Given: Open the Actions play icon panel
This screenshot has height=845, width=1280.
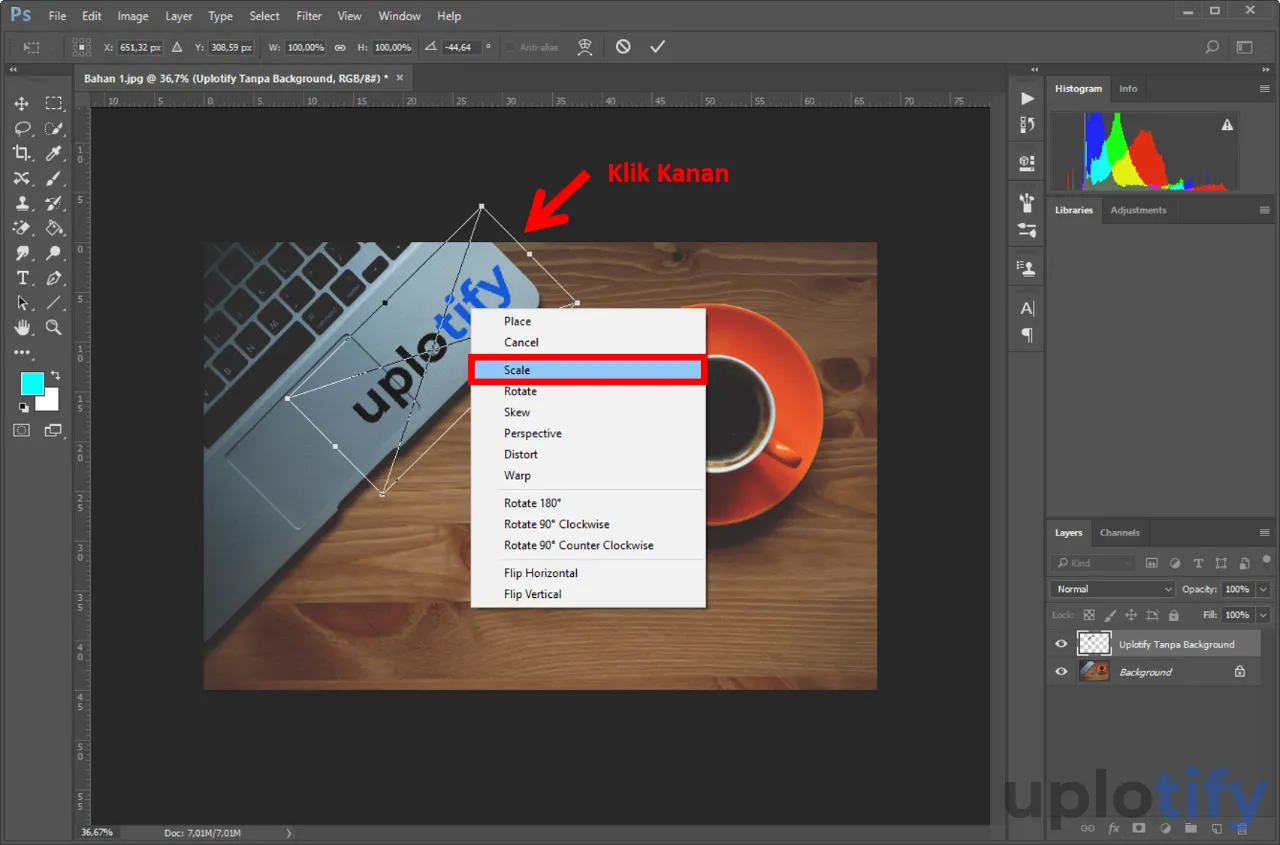Looking at the screenshot, I should click(1027, 98).
